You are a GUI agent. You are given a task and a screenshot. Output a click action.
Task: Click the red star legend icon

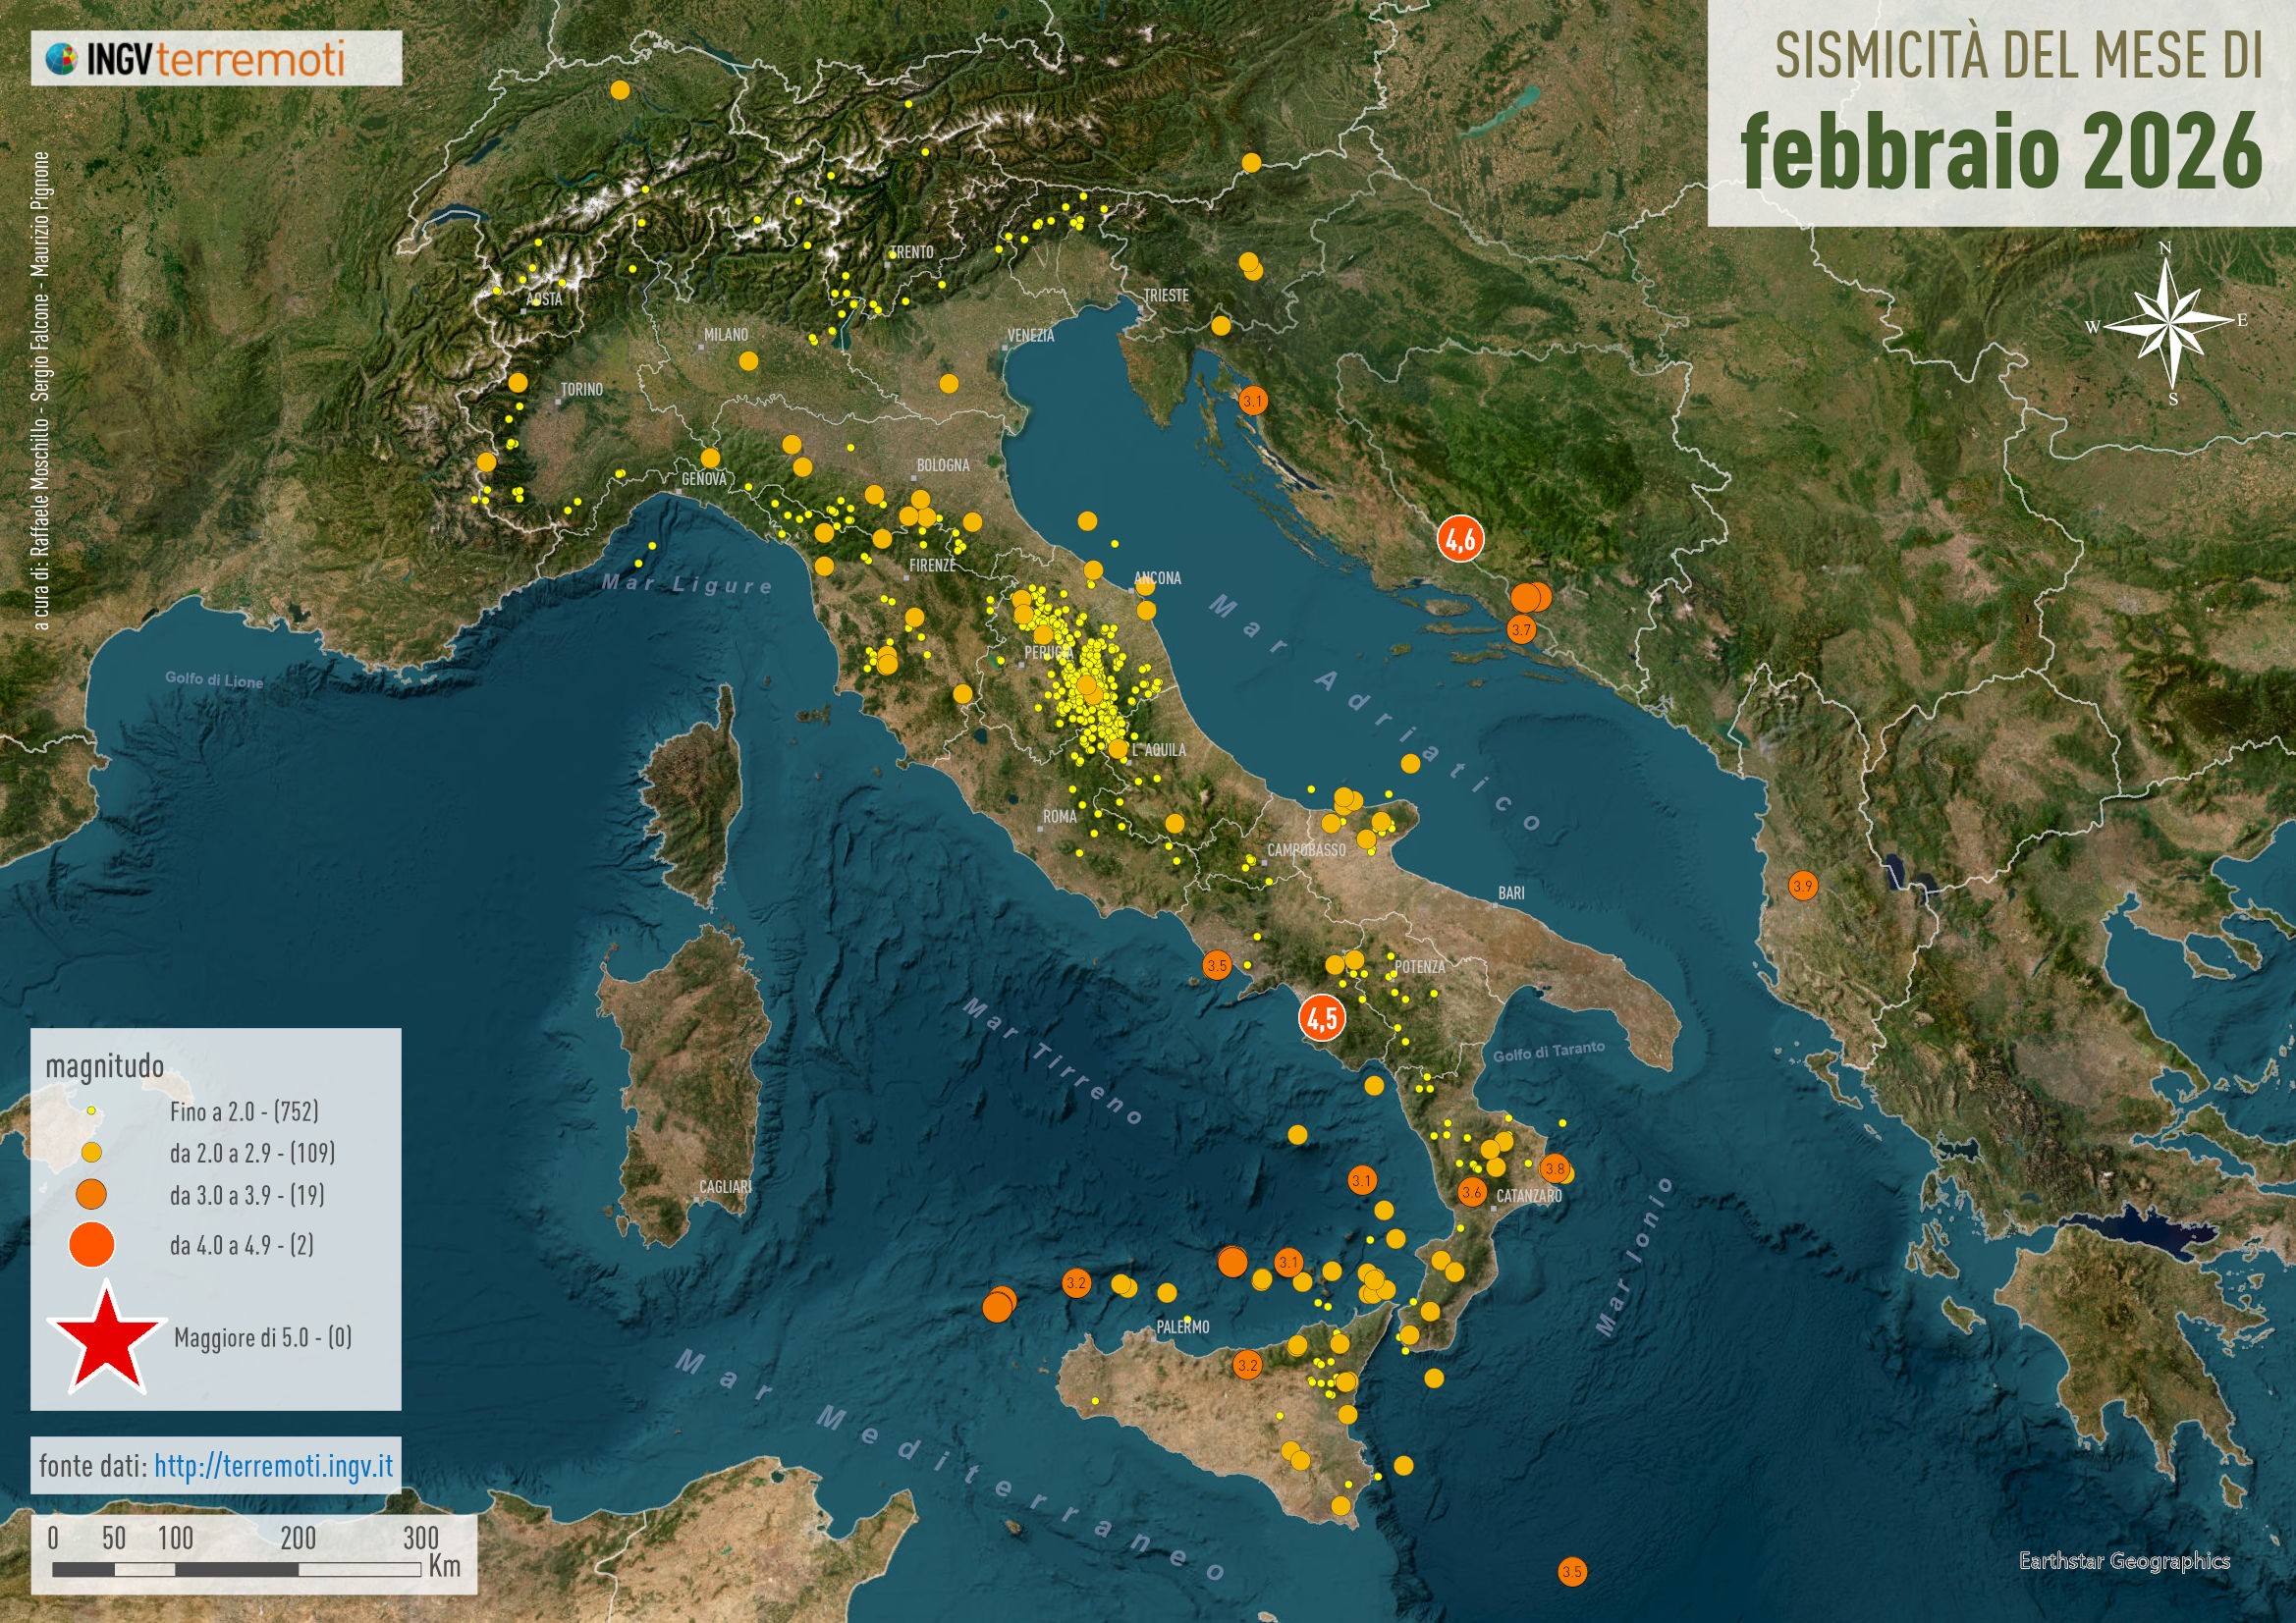coord(106,1342)
